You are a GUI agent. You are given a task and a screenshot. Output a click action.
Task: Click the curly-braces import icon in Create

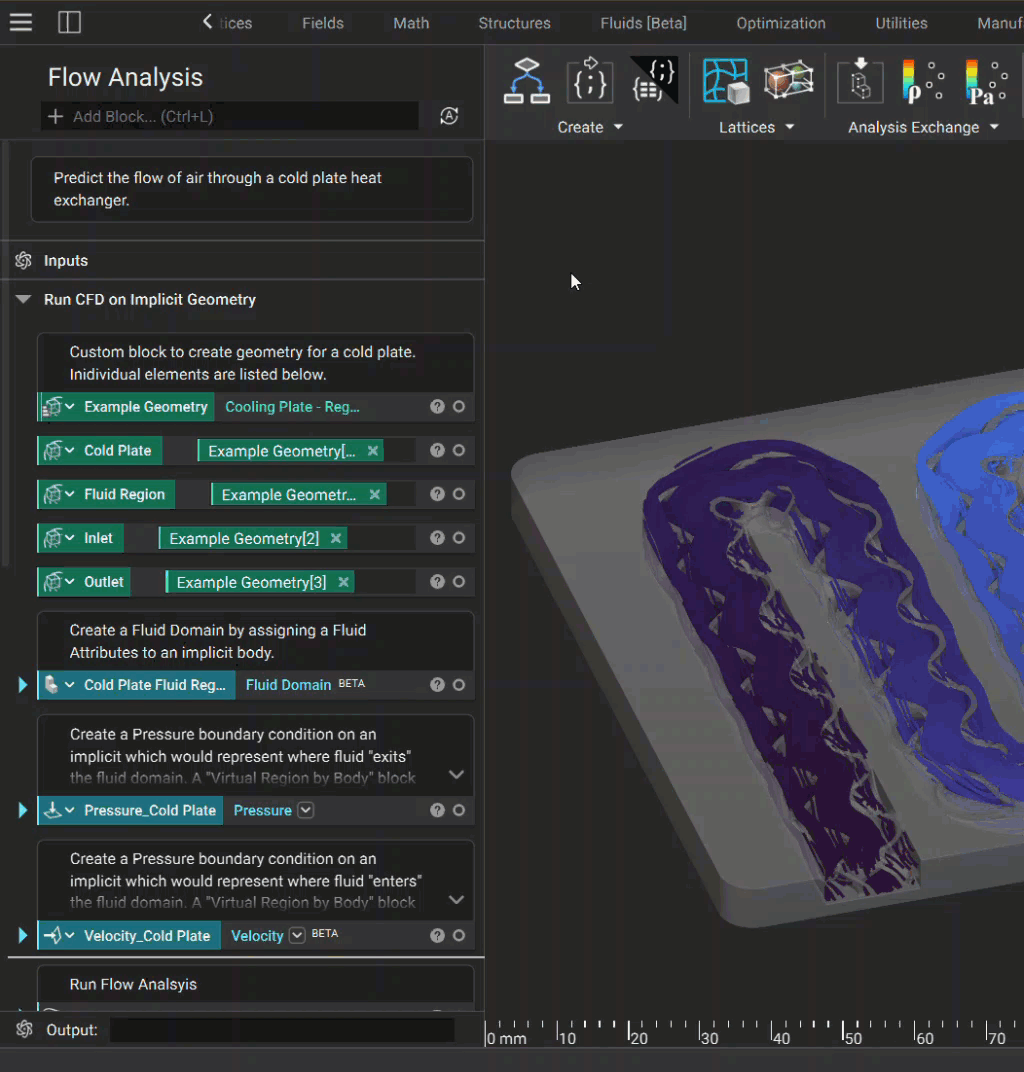(x=590, y=81)
